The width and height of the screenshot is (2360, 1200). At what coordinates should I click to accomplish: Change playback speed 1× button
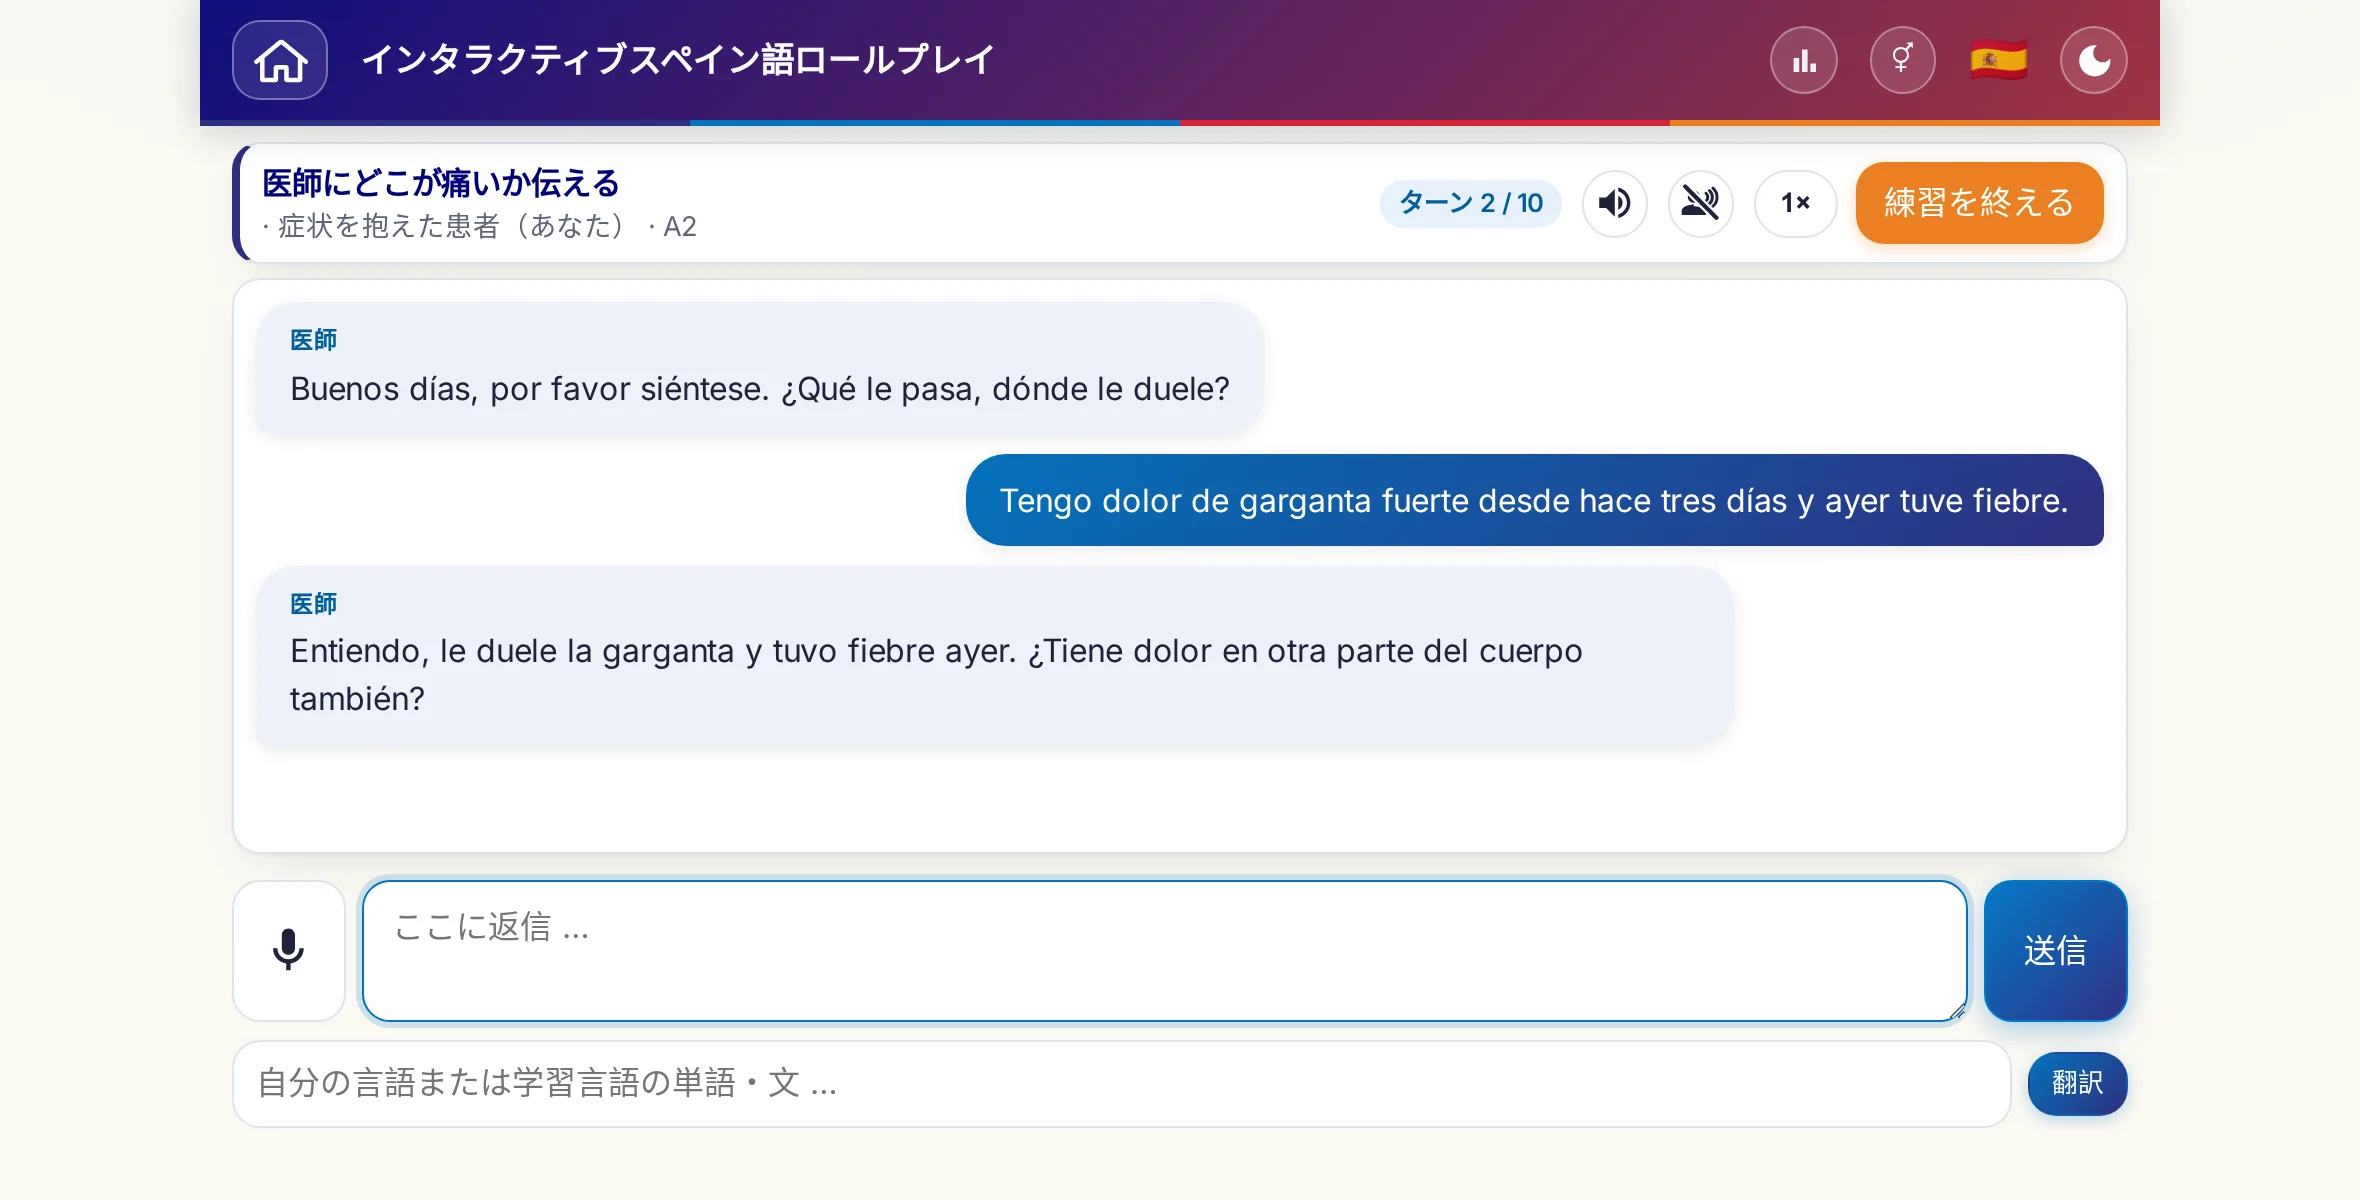[x=1796, y=203]
